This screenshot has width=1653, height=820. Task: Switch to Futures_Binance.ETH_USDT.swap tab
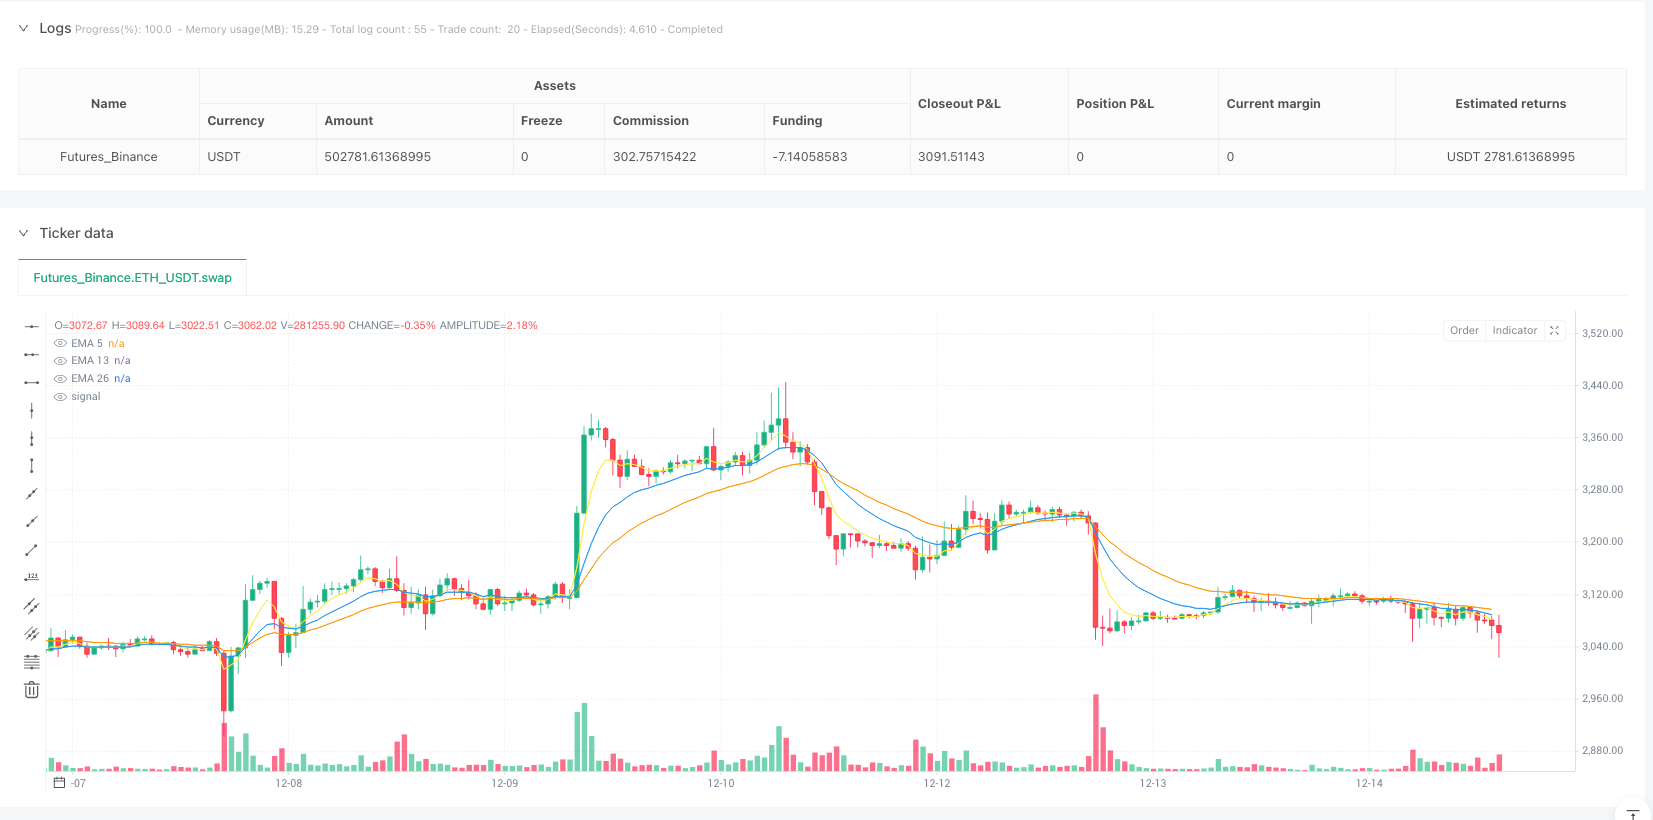pos(132,278)
